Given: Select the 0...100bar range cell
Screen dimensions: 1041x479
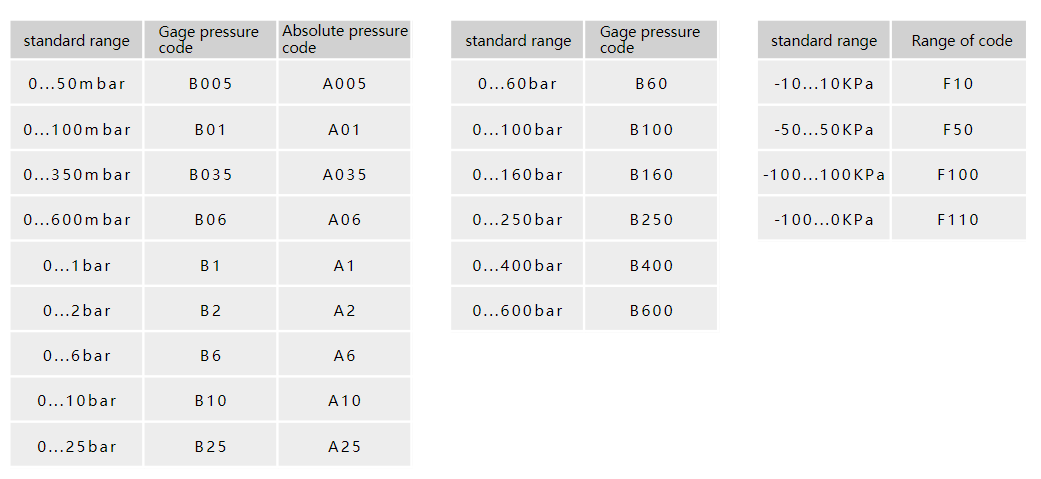Looking at the screenshot, I should [517, 130].
